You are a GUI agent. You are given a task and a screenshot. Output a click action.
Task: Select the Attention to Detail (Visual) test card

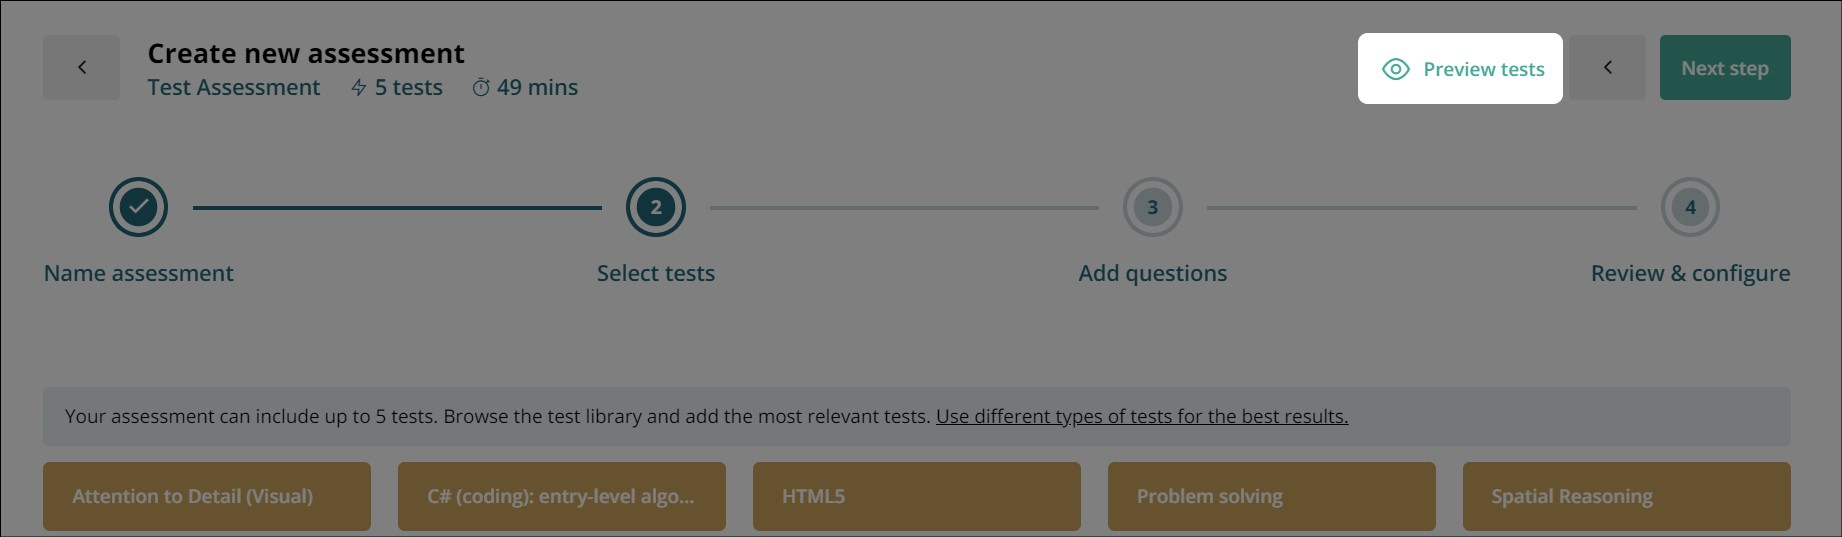pyautogui.click(x=207, y=496)
